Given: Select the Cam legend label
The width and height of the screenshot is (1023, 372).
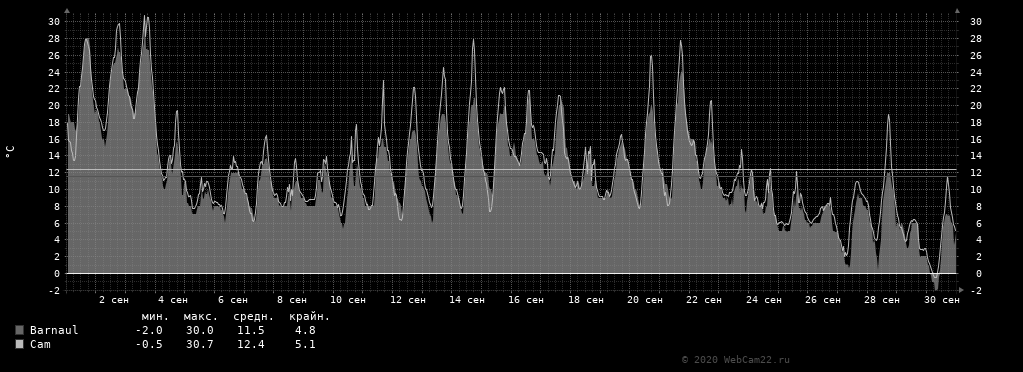Looking at the screenshot, I should [x=40, y=344].
